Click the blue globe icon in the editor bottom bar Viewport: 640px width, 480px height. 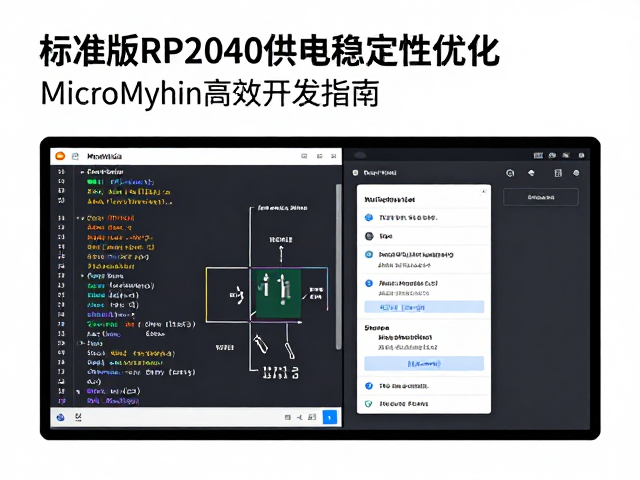60,417
